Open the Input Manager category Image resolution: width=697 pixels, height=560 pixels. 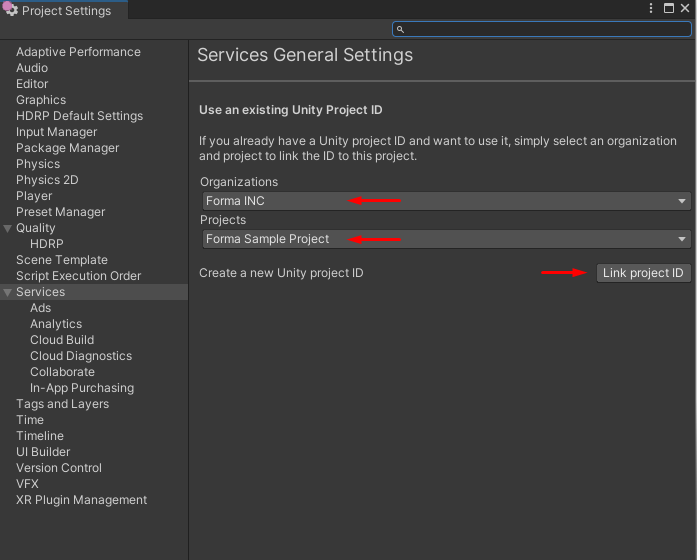(57, 132)
